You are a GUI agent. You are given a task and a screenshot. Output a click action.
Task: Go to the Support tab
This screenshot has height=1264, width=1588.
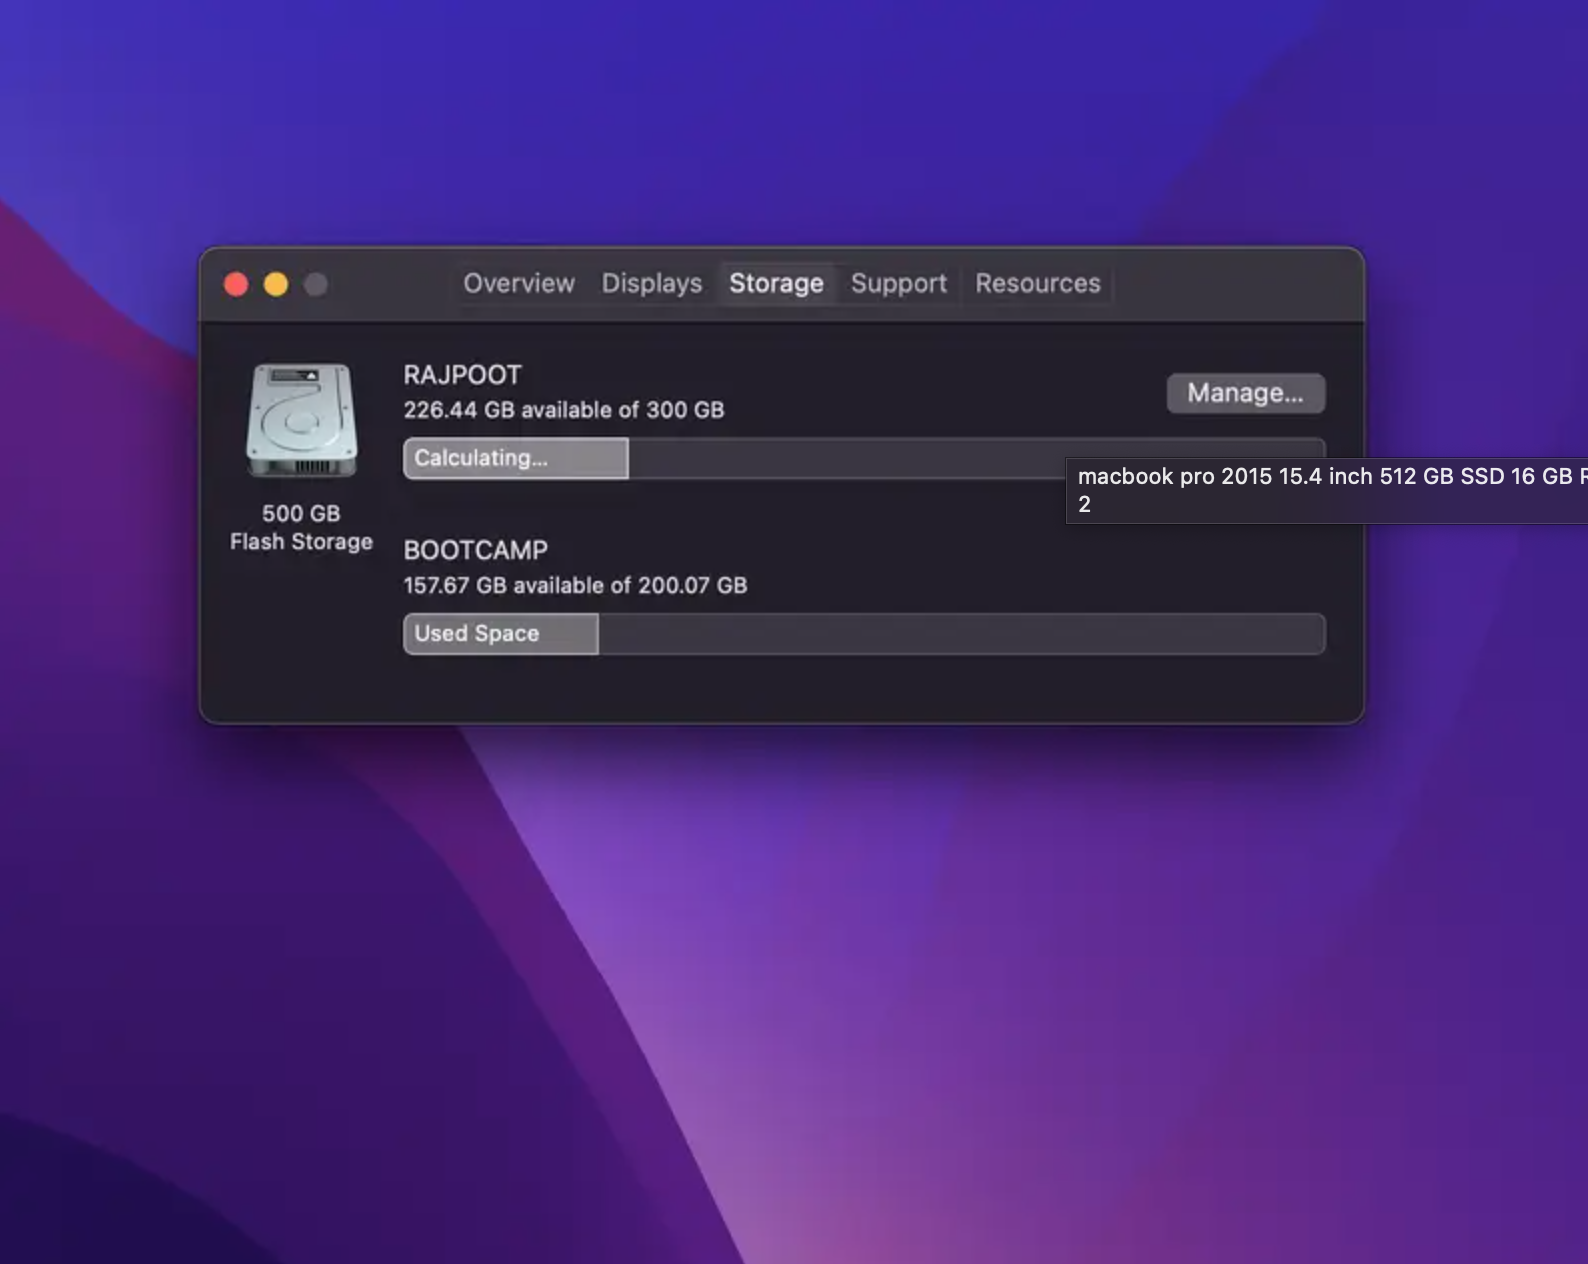pyautogui.click(x=898, y=284)
